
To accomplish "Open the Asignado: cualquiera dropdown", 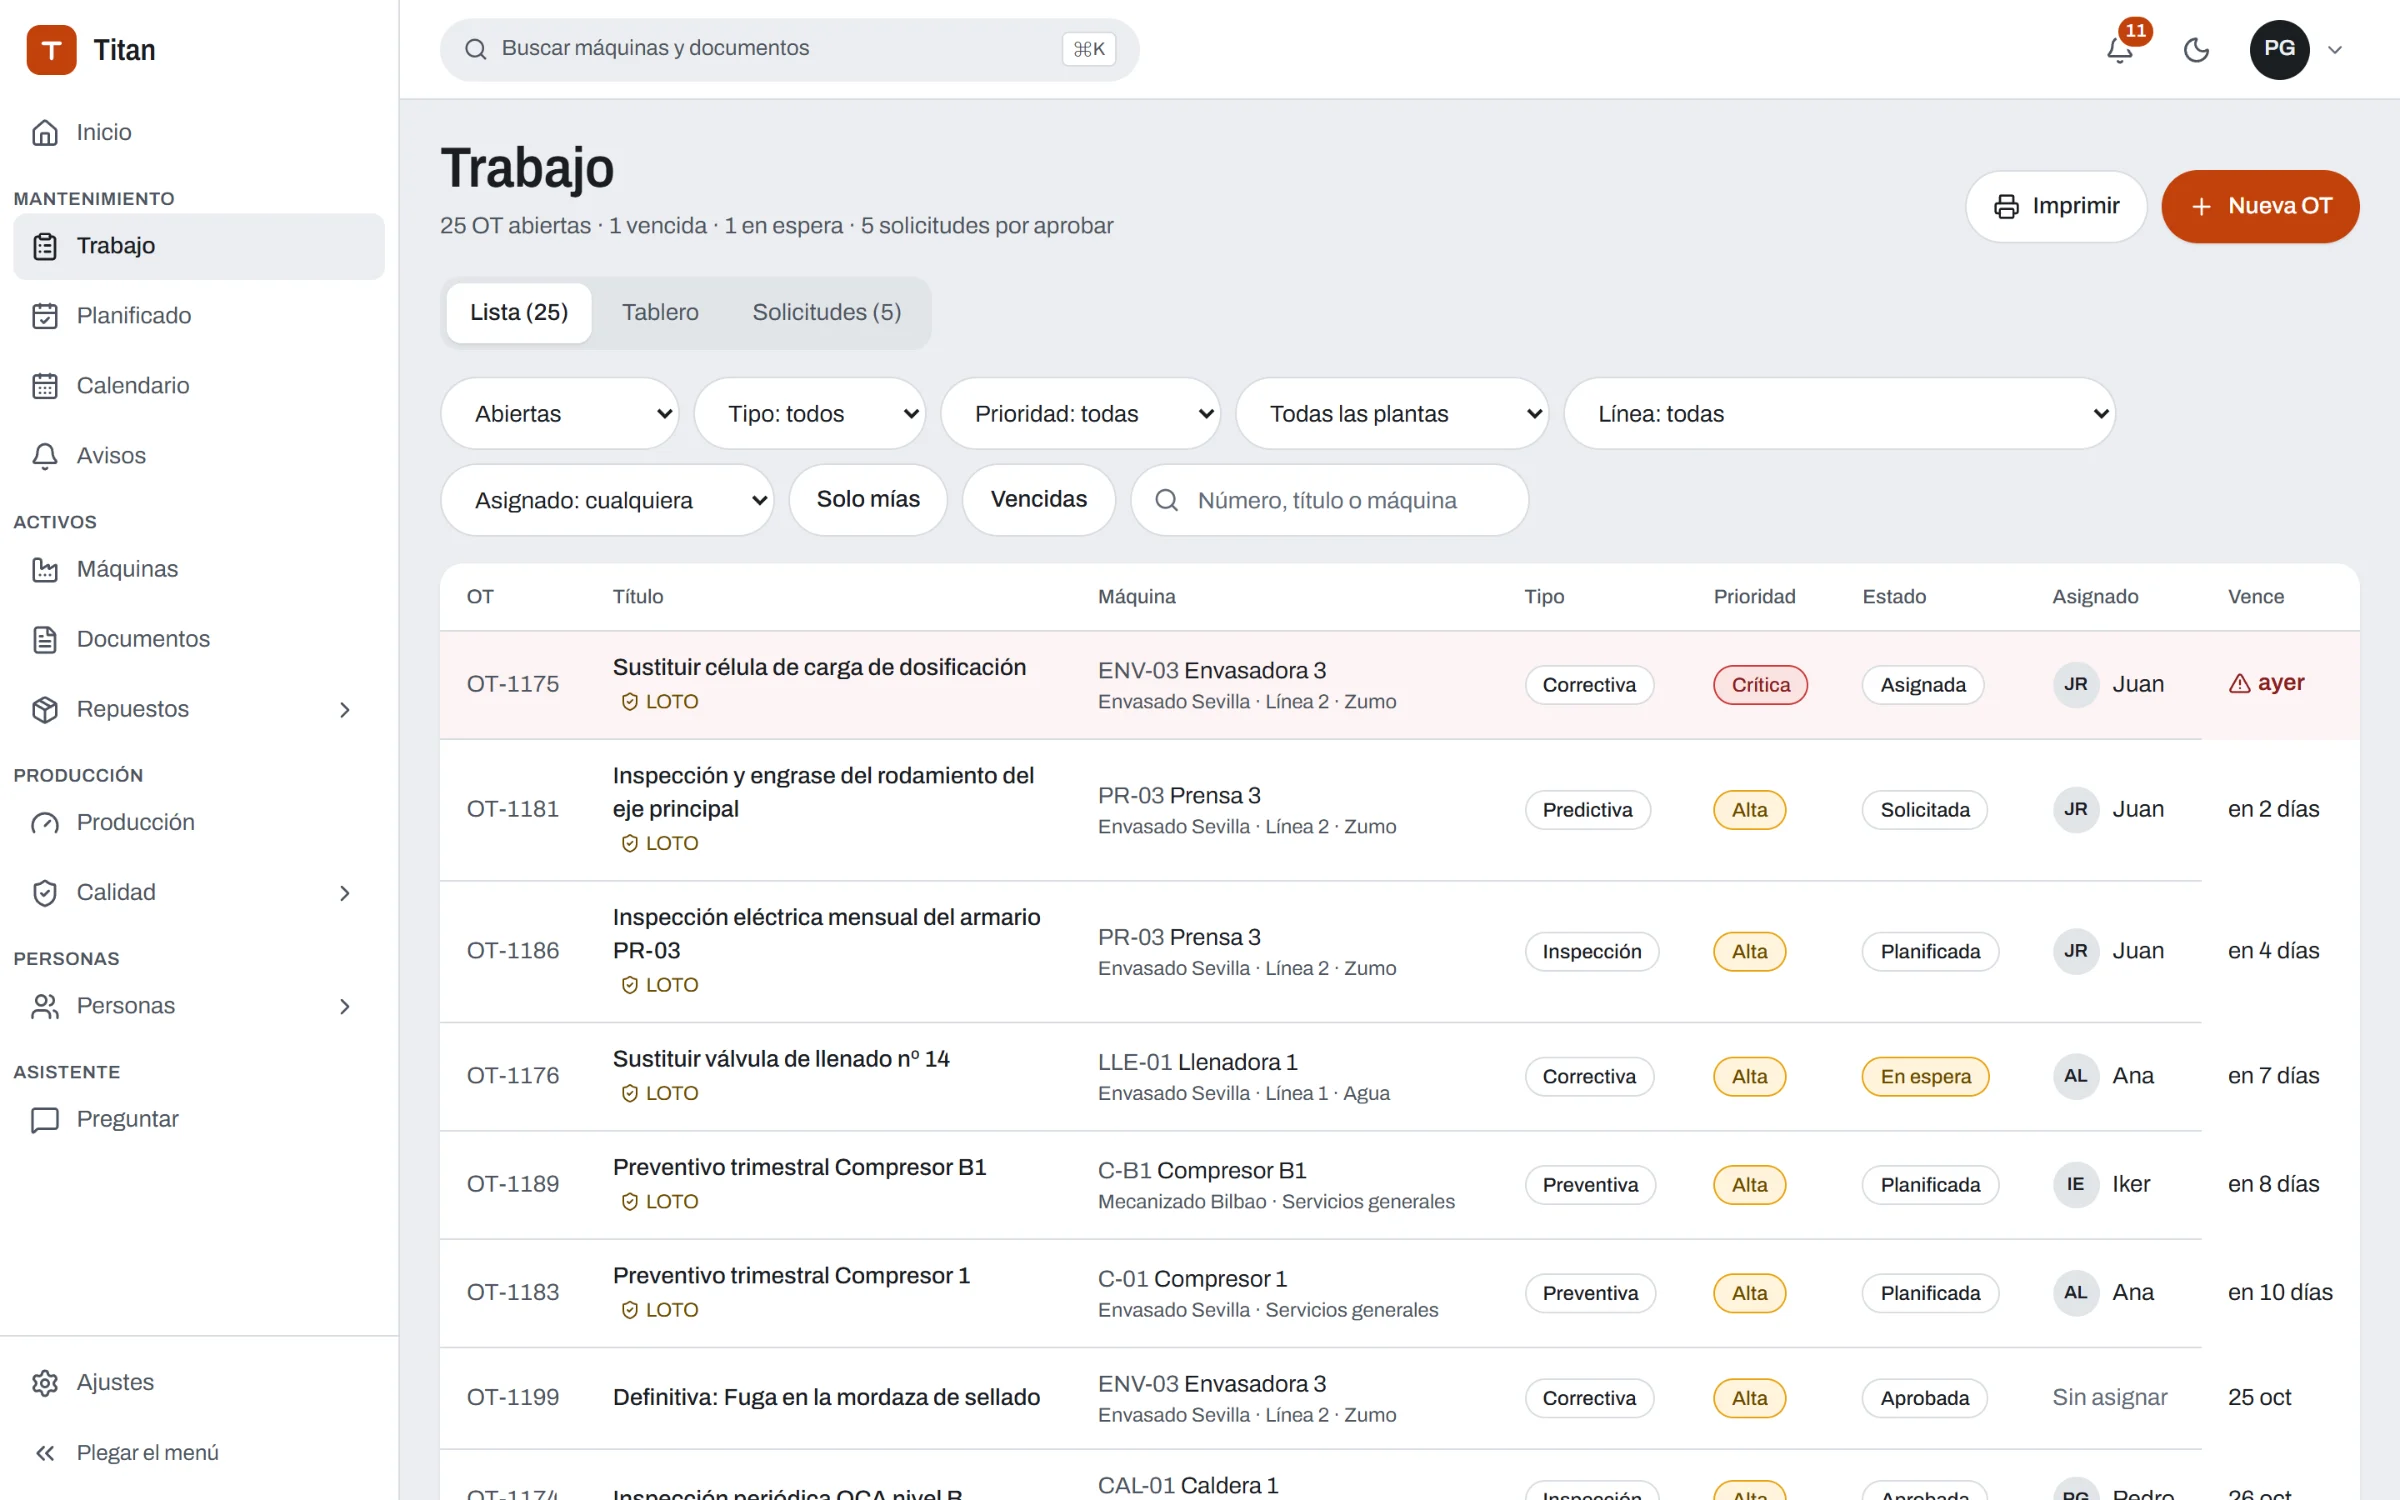I will 607,500.
